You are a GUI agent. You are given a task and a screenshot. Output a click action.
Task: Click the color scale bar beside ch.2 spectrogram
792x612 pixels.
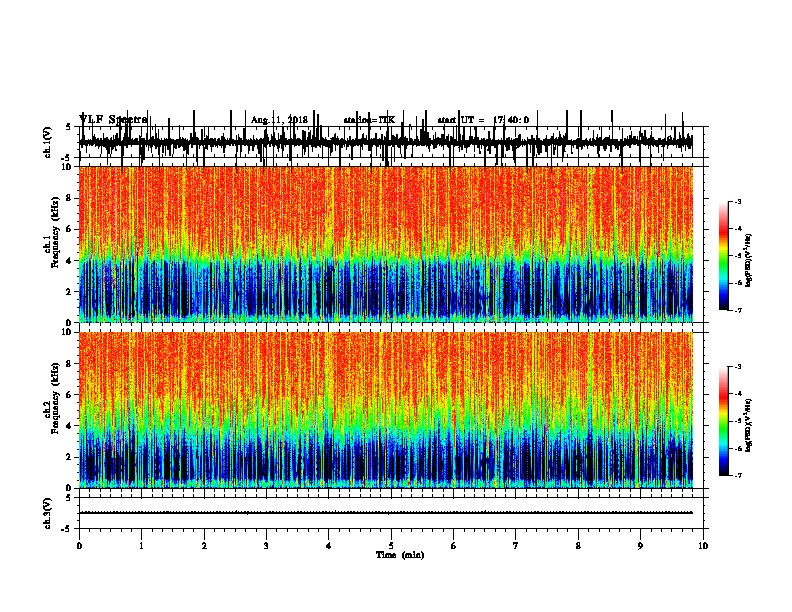click(724, 421)
